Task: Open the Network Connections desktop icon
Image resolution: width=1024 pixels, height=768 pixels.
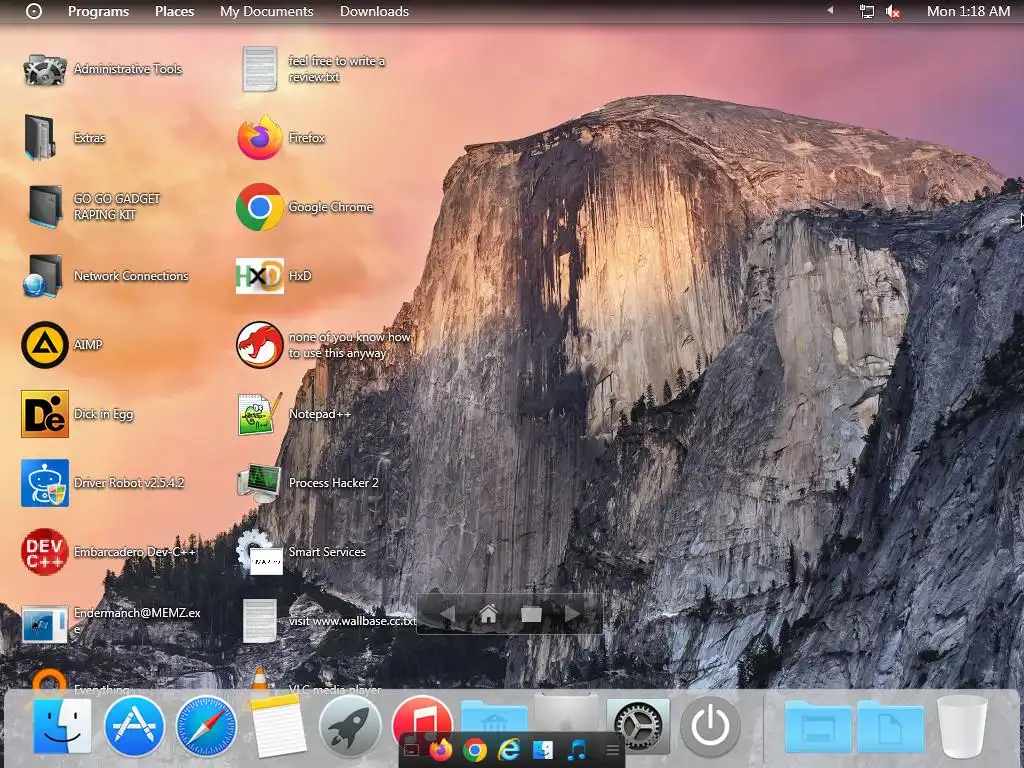Action: click(44, 276)
